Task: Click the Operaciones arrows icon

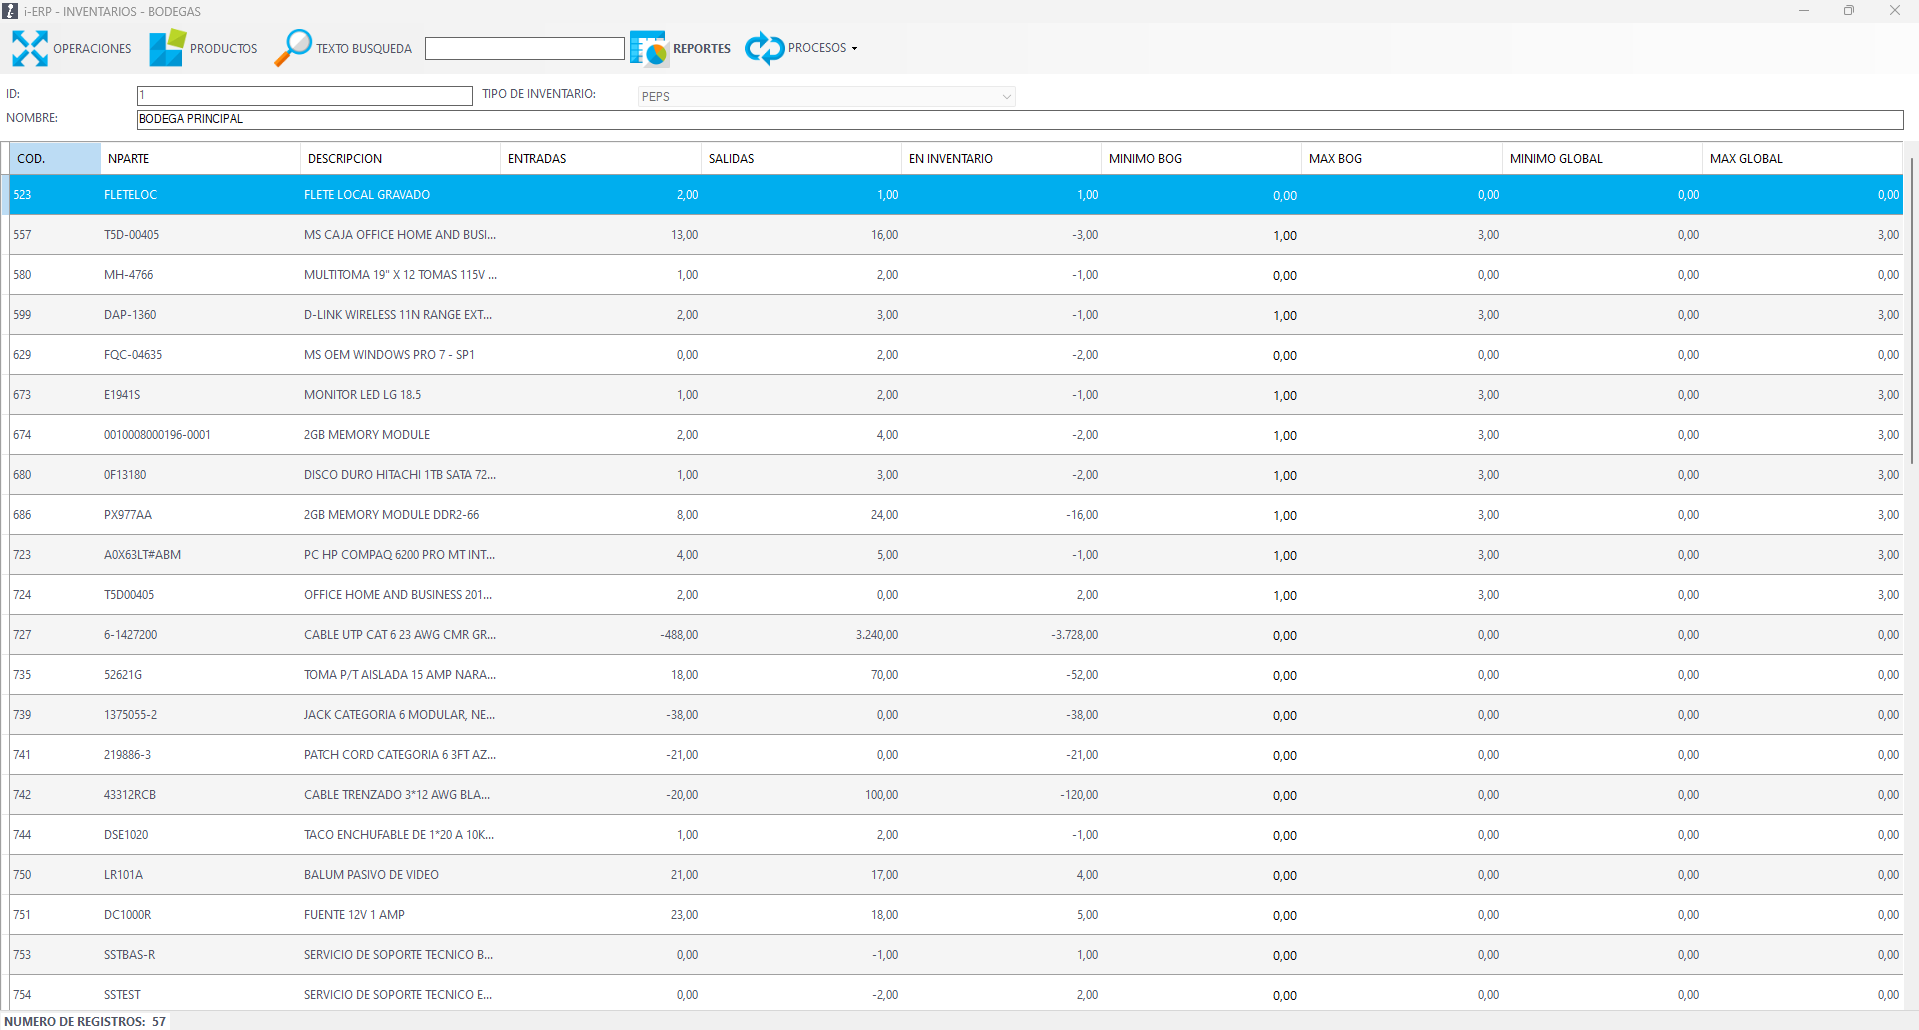Action: click(x=30, y=48)
